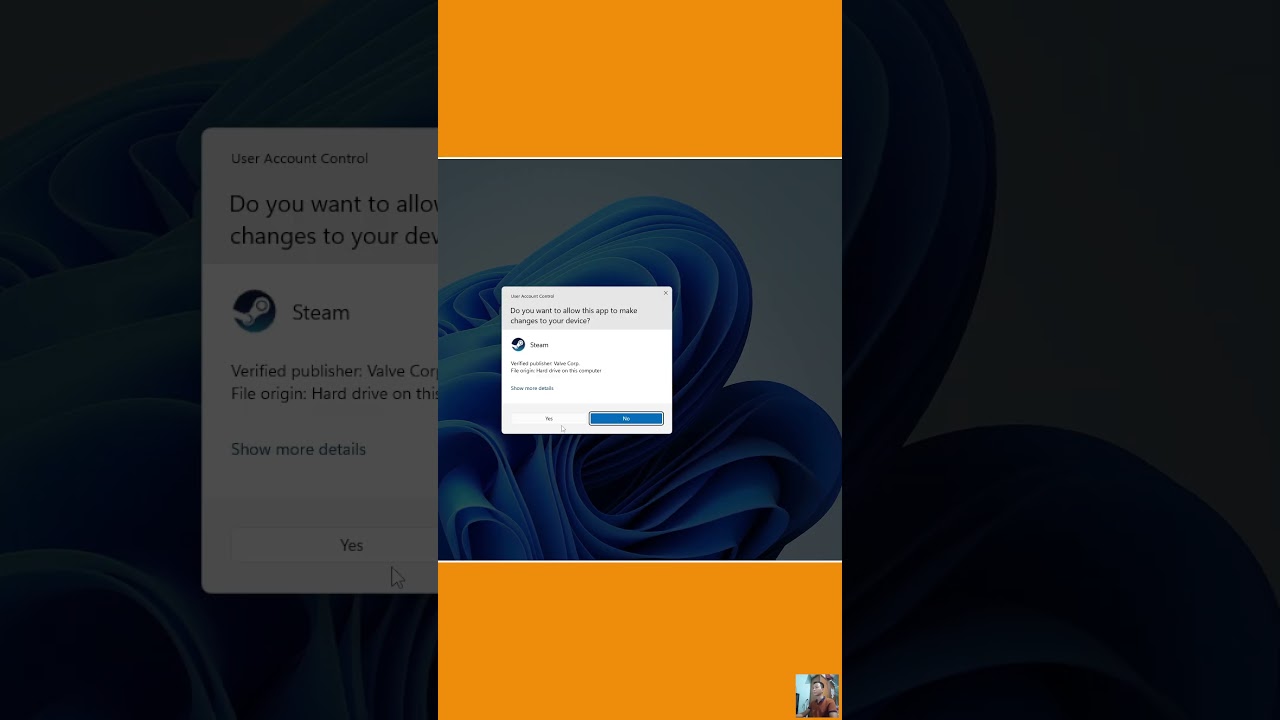Image resolution: width=1280 pixels, height=720 pixels.
Task: Click the large Steam logo in enlarged background dialog
Action: pyautogui.click(x=254, y=311)
